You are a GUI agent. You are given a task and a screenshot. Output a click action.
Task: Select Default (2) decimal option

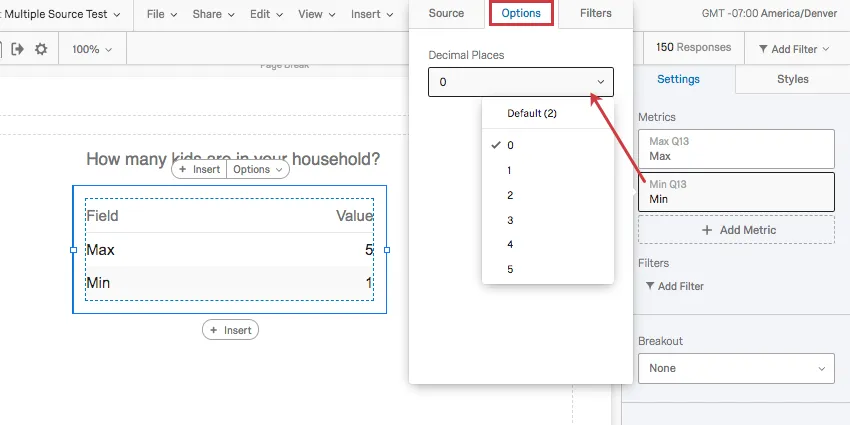[x=548, y=113]
